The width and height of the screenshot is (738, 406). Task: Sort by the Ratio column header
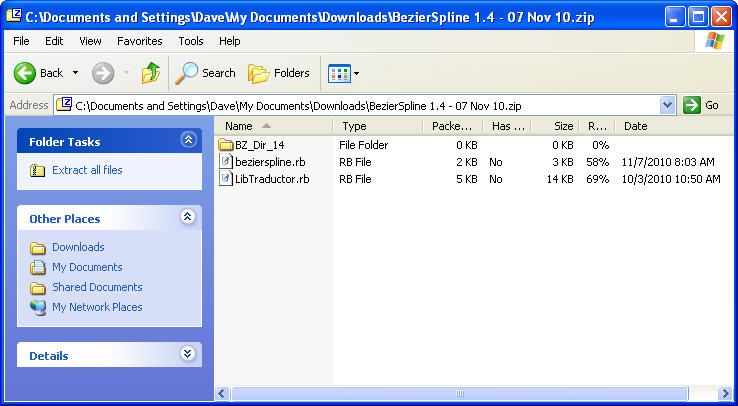click(x=597, y=126)
